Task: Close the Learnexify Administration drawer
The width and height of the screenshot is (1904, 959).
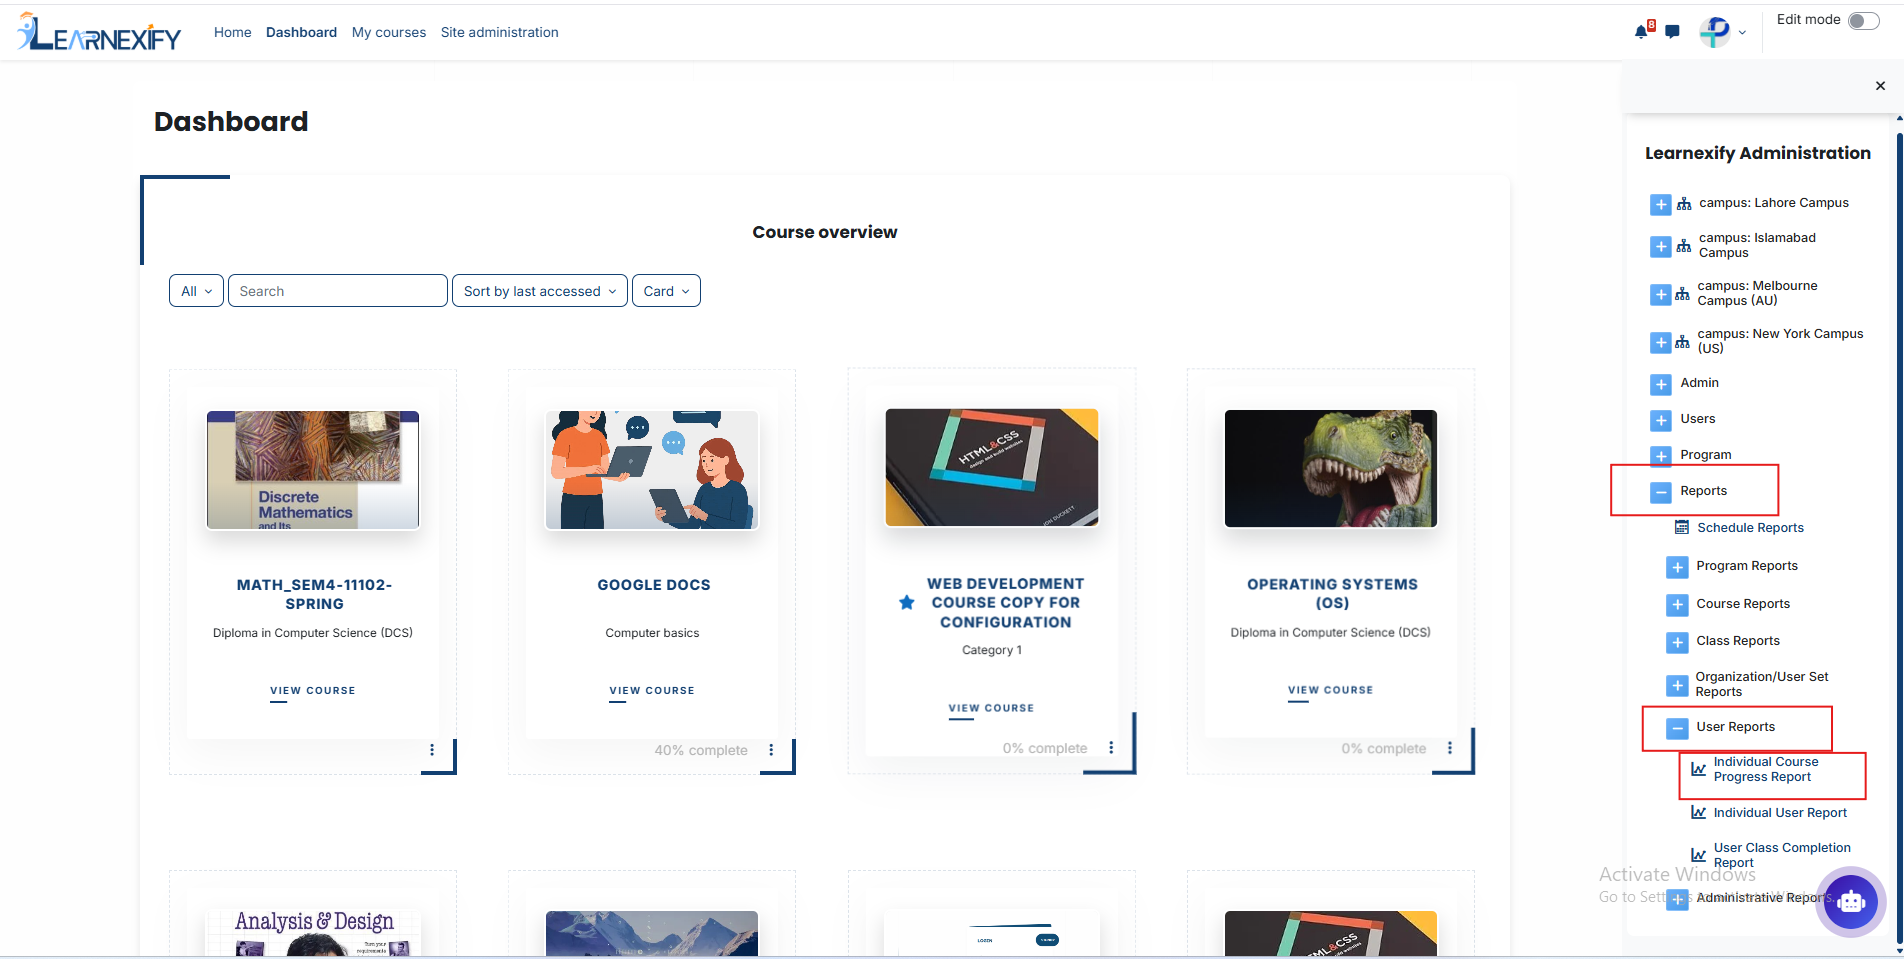Action: pos(1880,86)
